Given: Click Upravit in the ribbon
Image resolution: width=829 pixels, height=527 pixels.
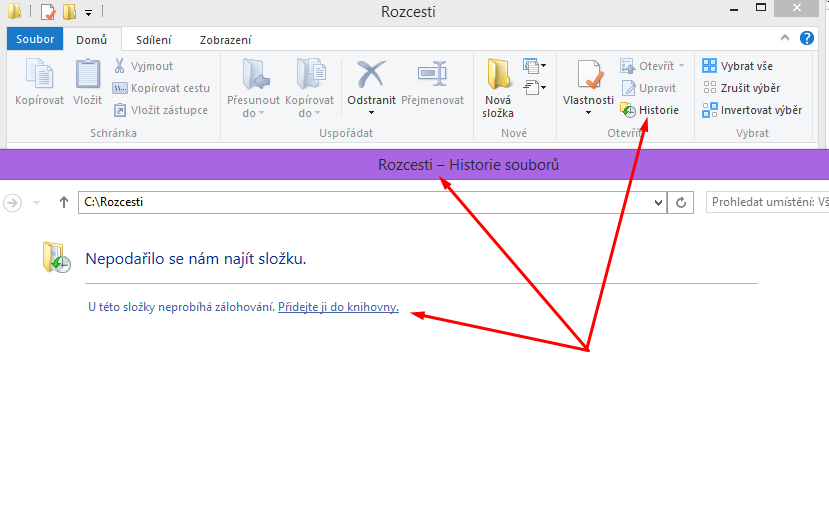Looking at the screenshot, I should point(649,88).
